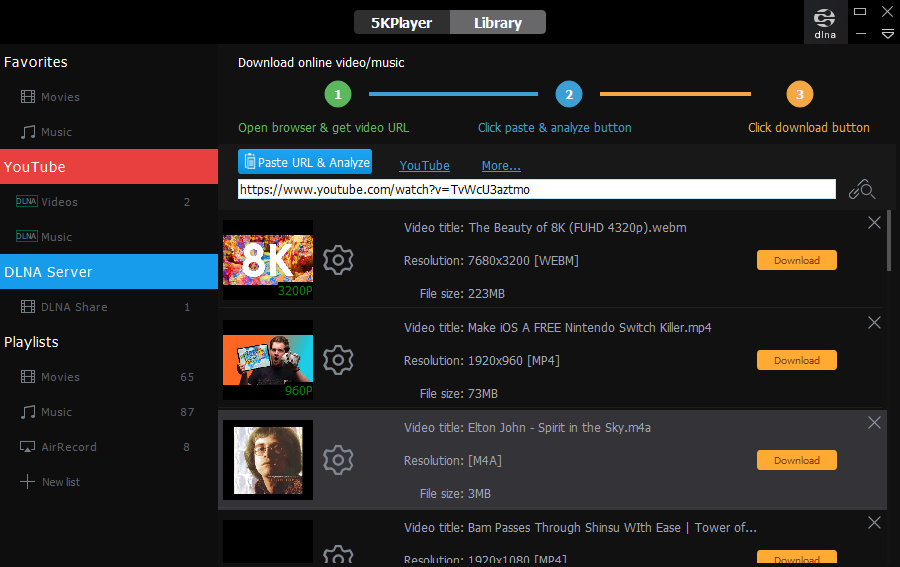This screenshot has width=900, height=567.
Task: Open settings gear for Bam Passes Through Shinsu video
Action: pos(338,554)
